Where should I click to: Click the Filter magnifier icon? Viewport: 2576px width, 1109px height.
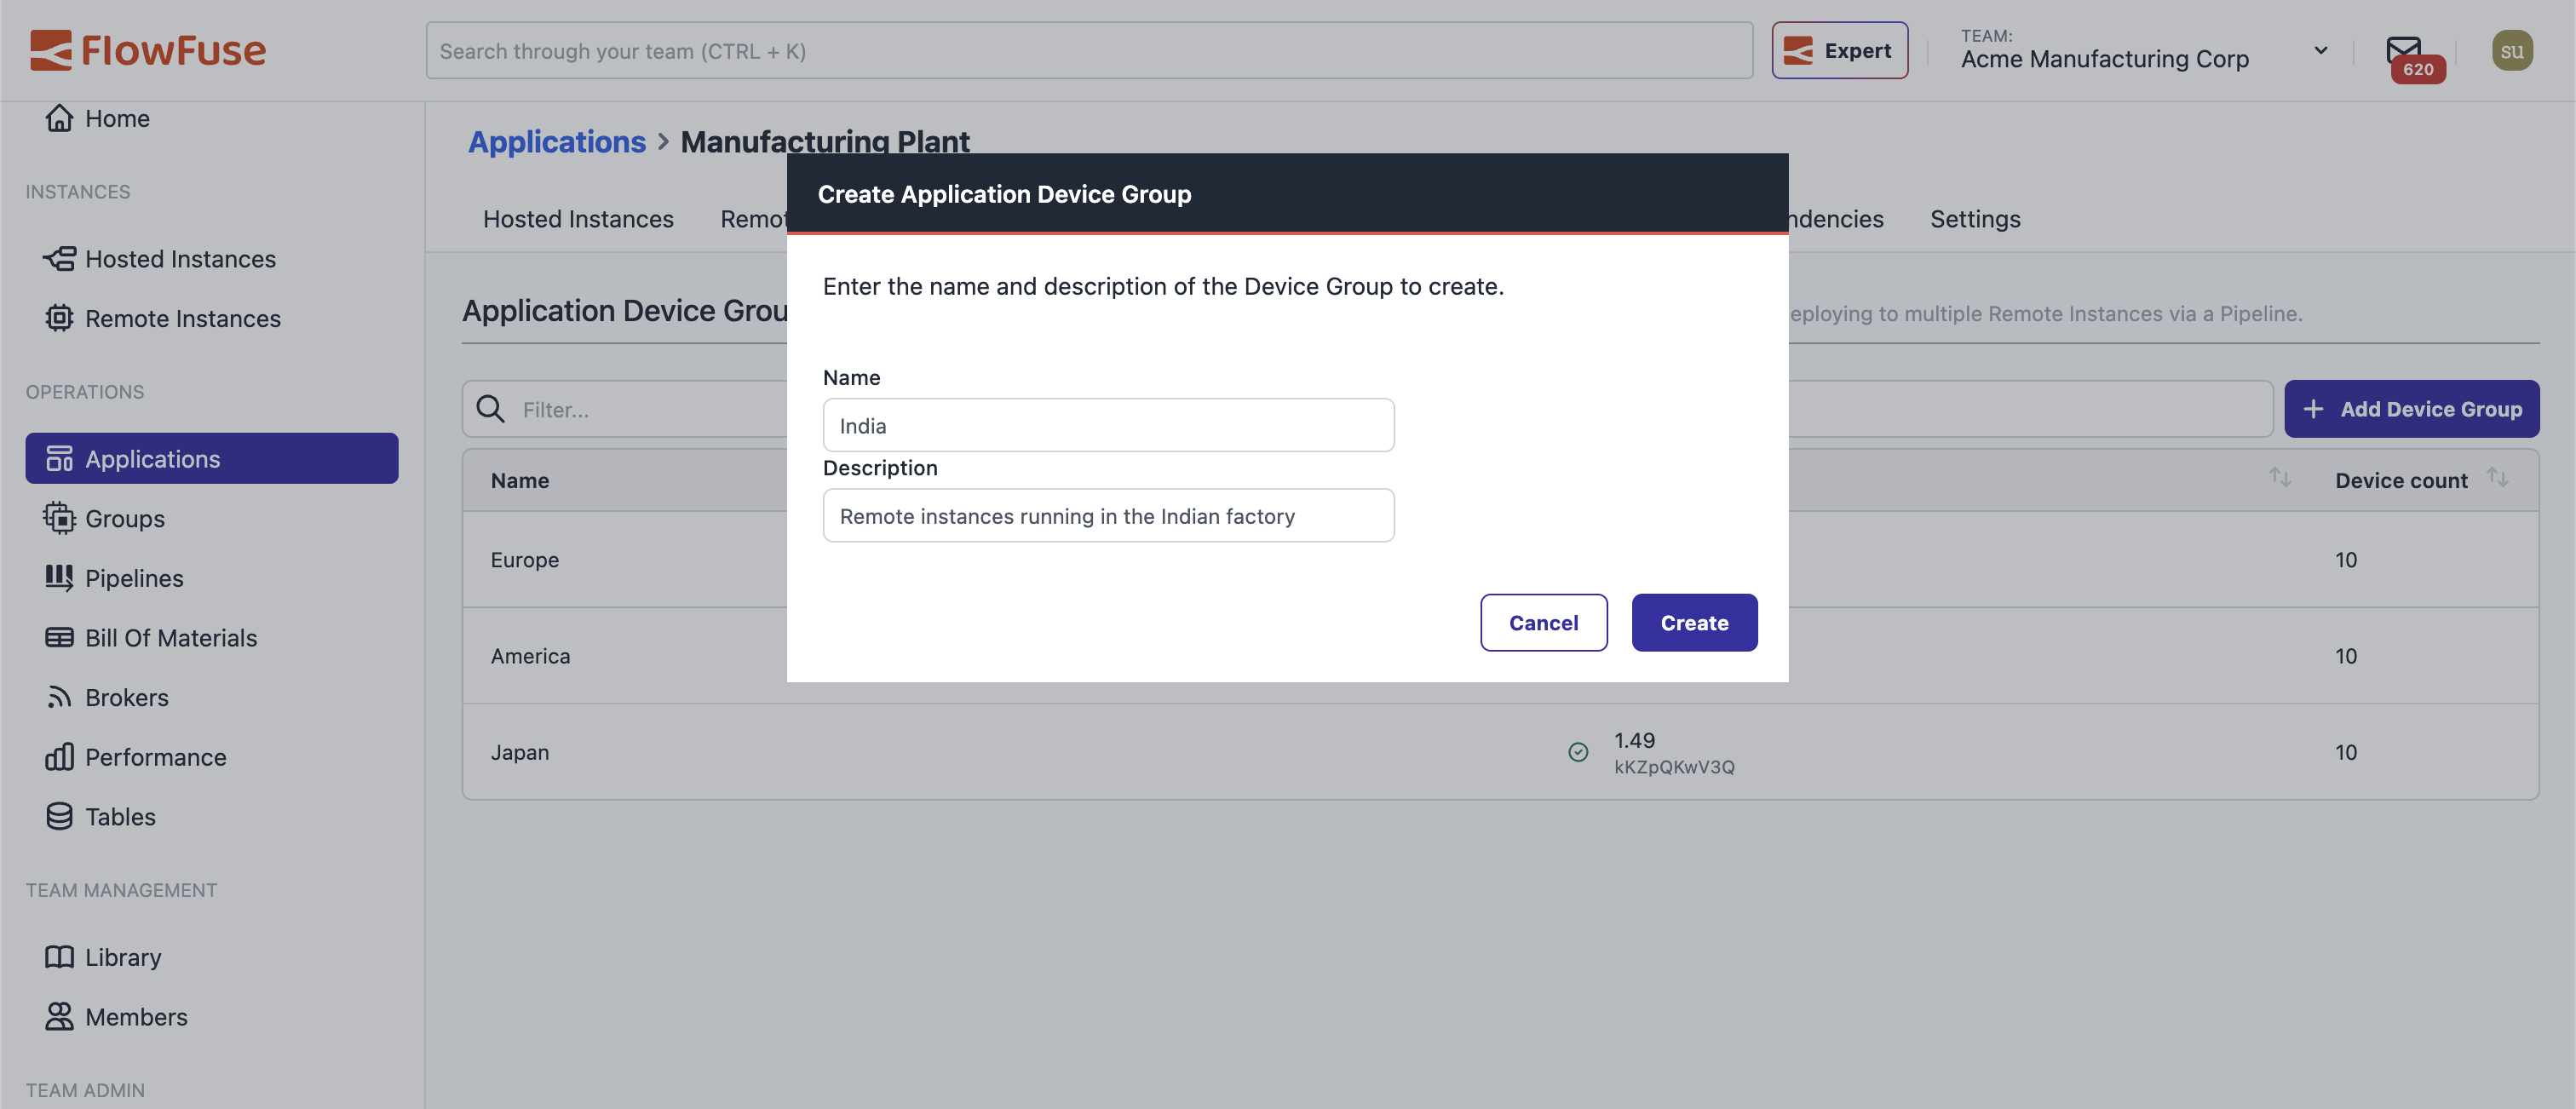[x=490, y=409]
